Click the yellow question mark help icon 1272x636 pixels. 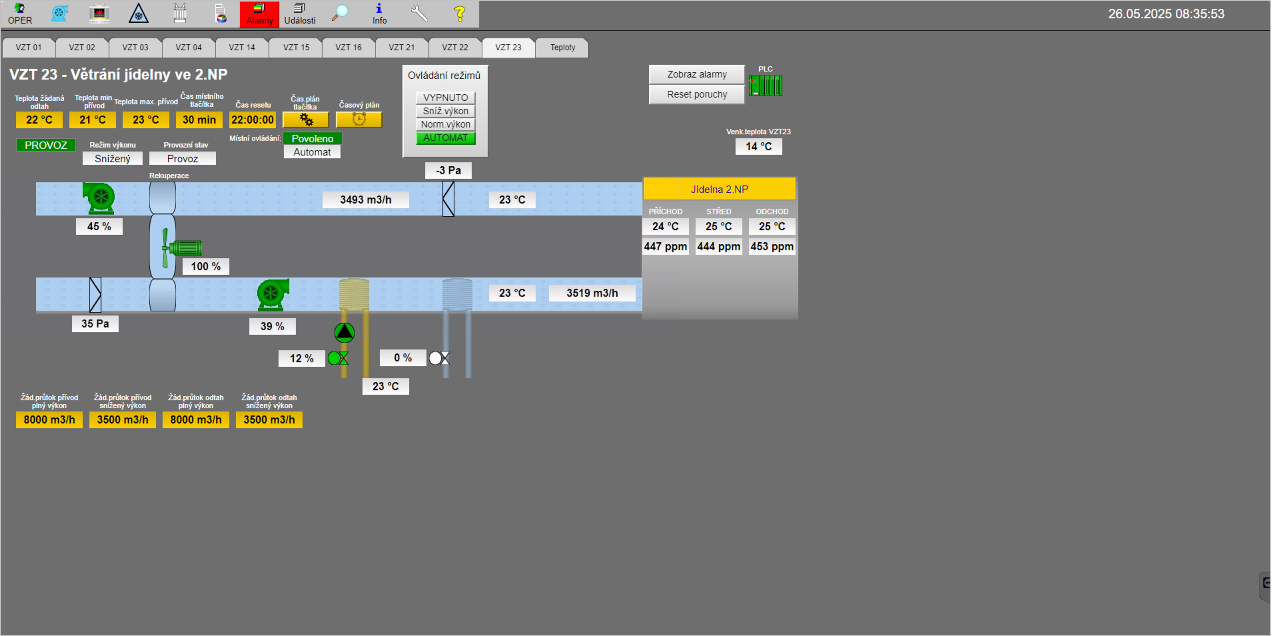click(x=459, y=13)
